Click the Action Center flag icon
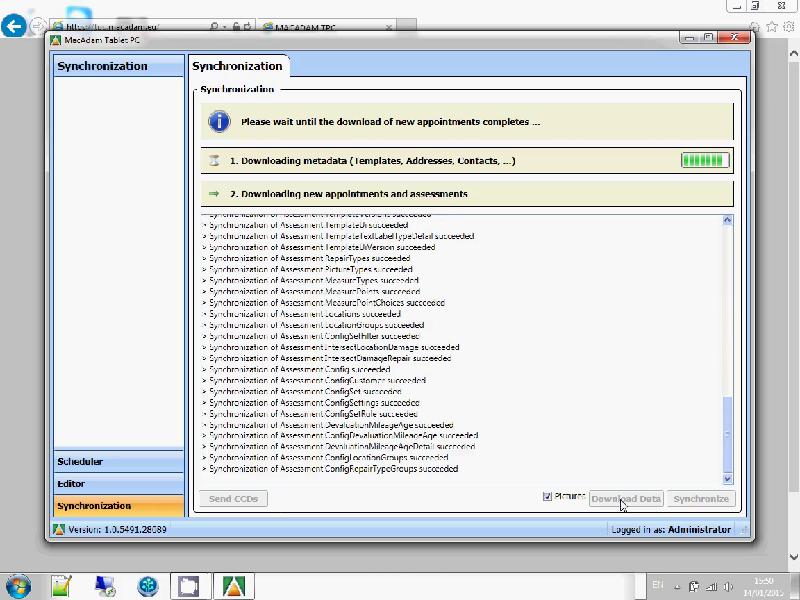This screenshot has width=800, height=600. [x=695, y=586]
